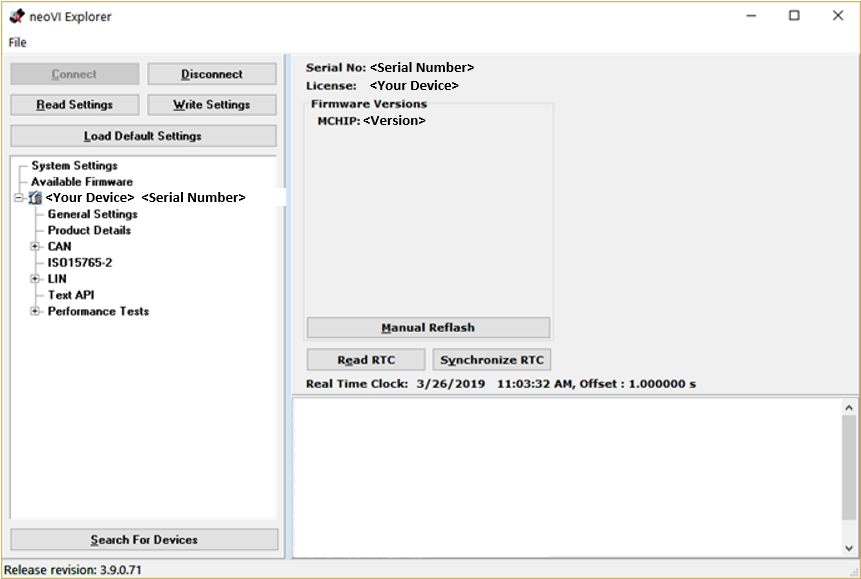Select Performance Tests tree item
This screenshot has width=861, height=579.
98,311
